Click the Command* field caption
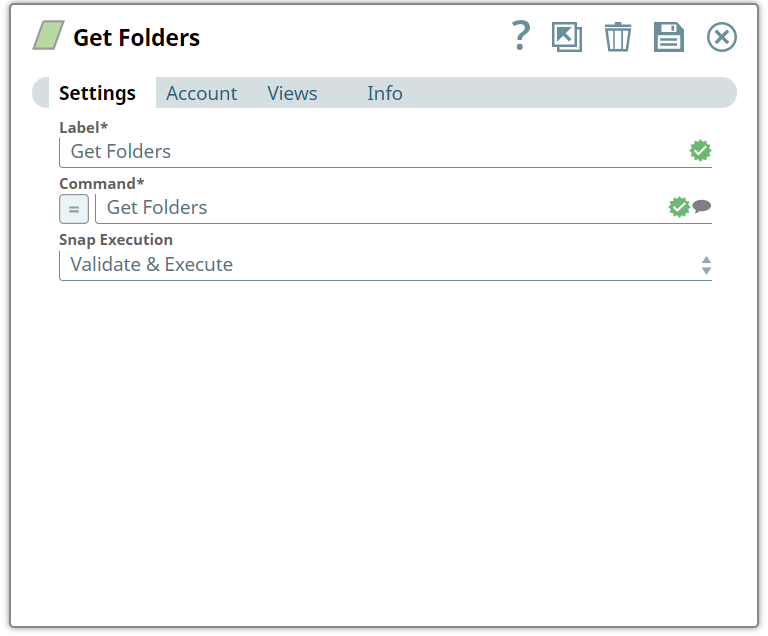 (x=101, y=183)
